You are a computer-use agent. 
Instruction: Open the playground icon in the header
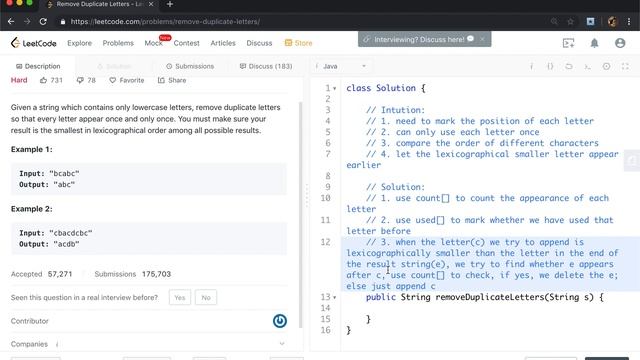click(568, 43)
